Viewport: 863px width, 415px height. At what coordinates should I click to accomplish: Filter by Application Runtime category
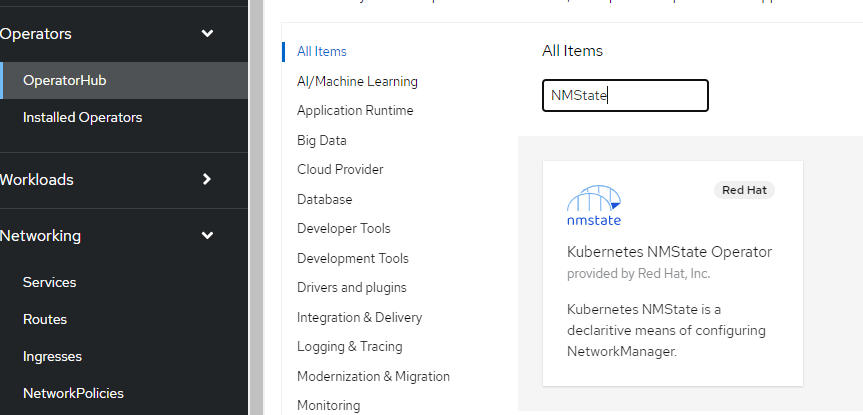pos(355,111)
